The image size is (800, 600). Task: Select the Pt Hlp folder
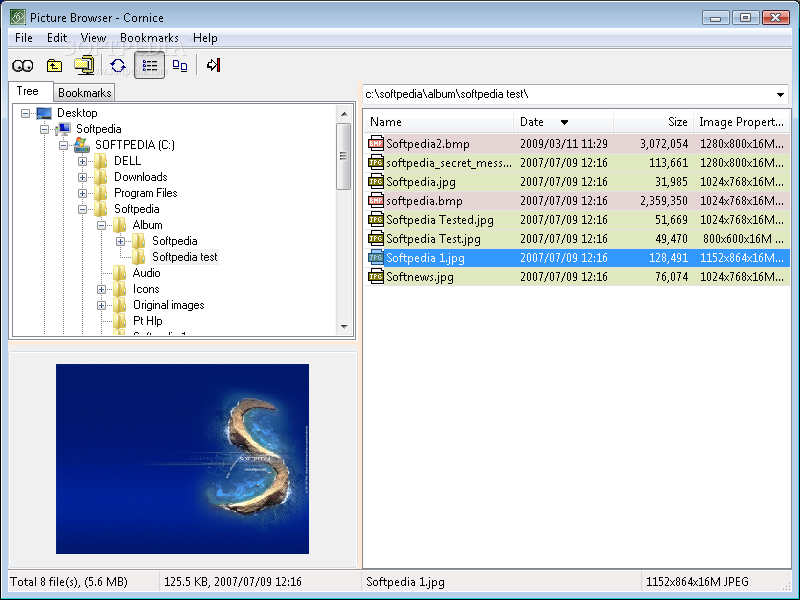click(x=147, y=321)
